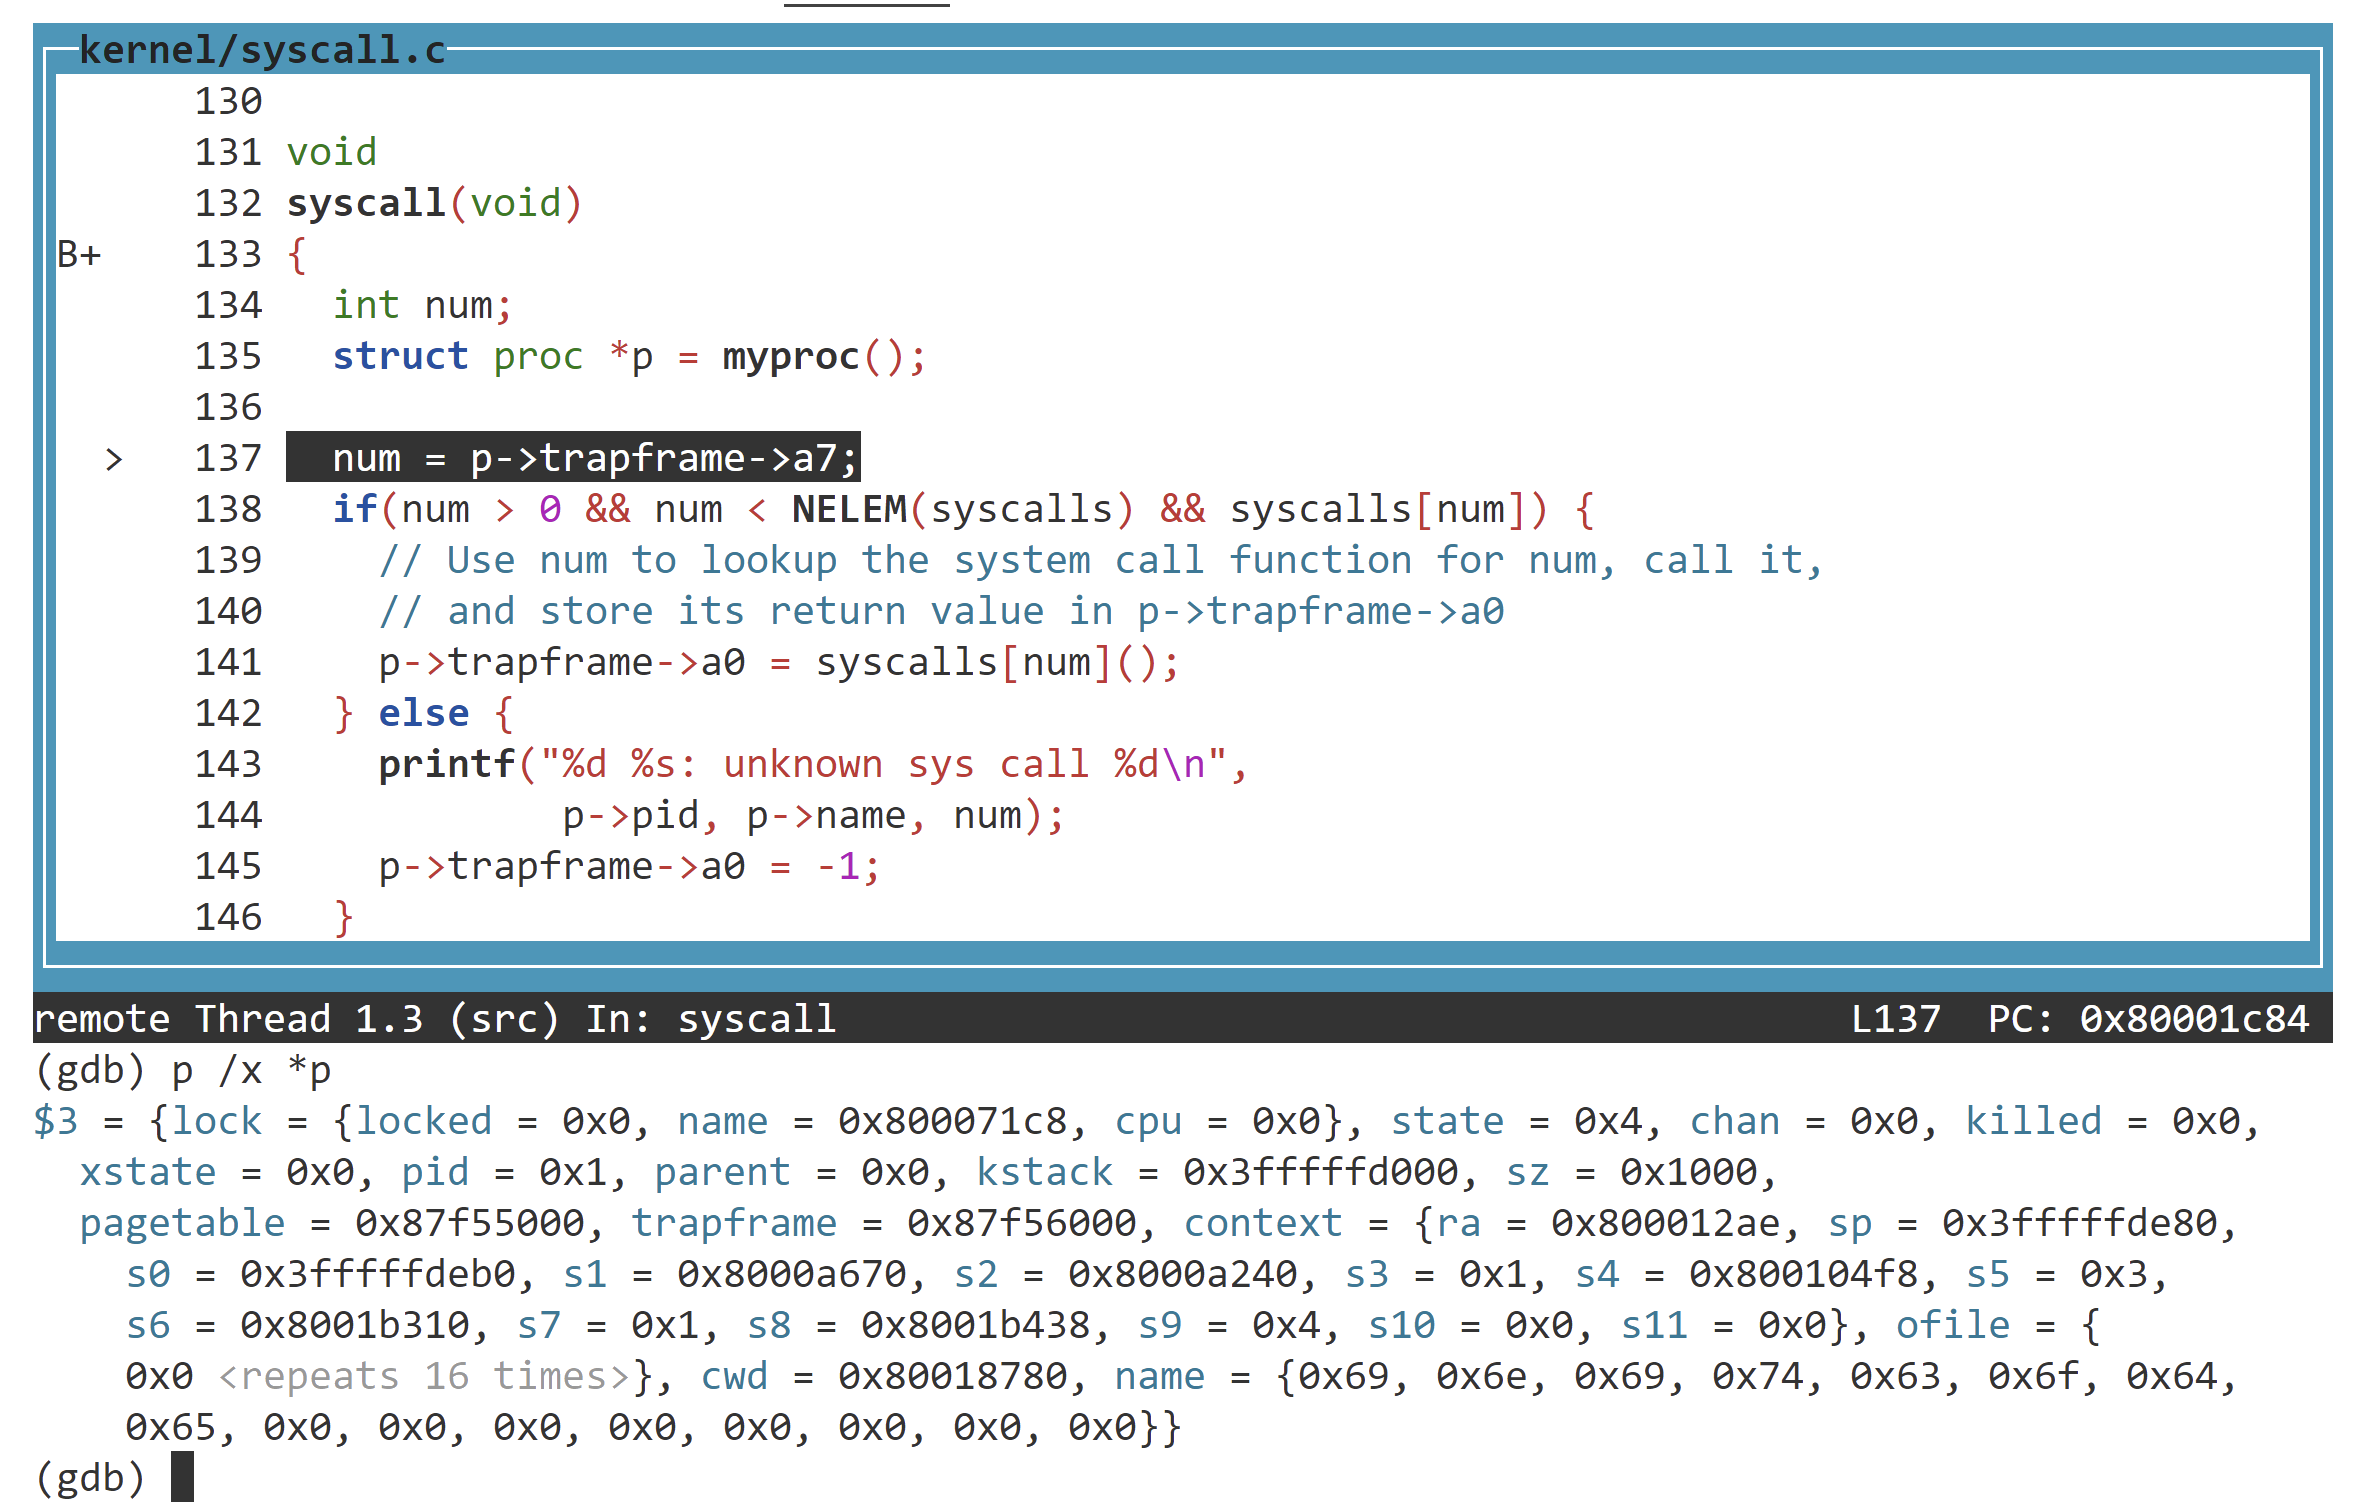Click the blinking cursor block after the gdb prompt
The image size is (2372, 1507).
183,1478
